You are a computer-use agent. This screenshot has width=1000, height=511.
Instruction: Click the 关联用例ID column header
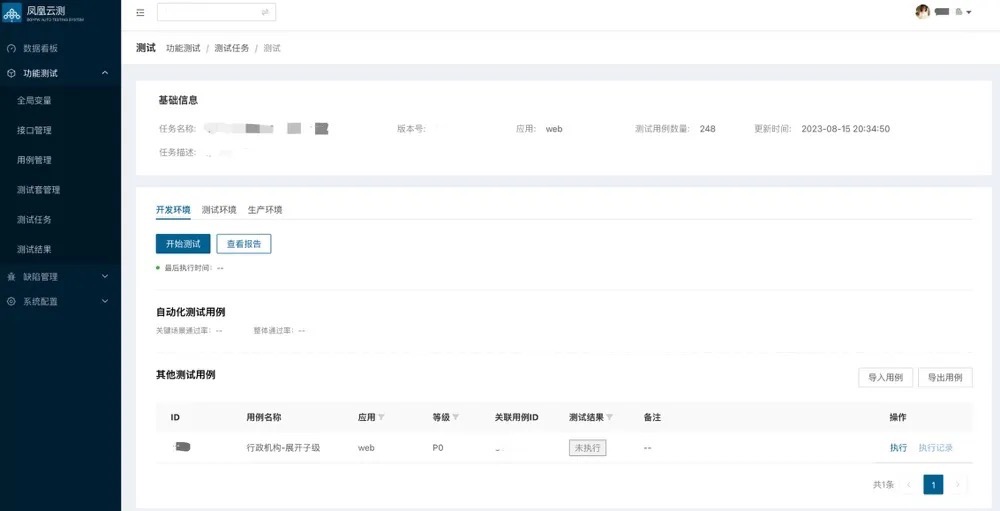(x=517, y=417)
